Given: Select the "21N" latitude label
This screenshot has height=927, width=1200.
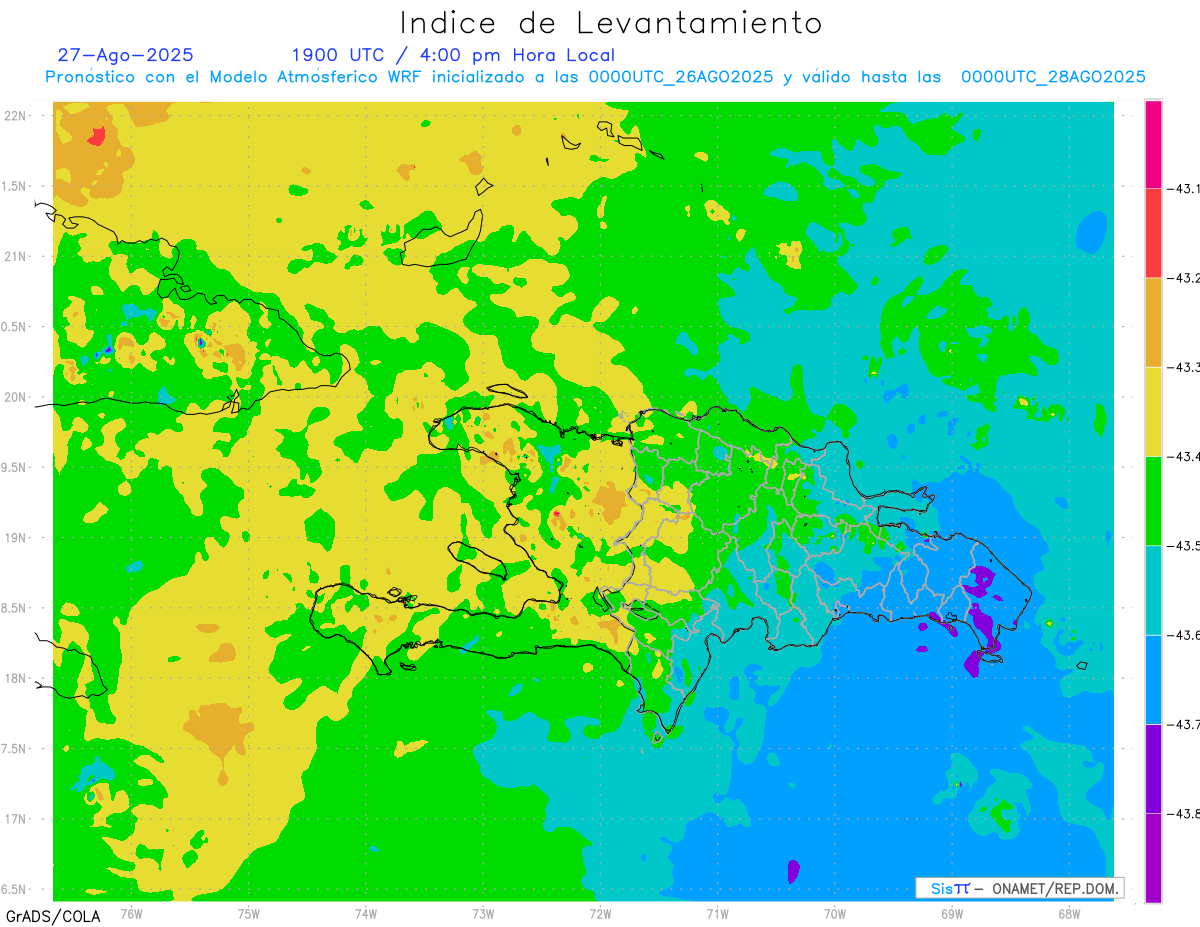Looking at the screenshot, I should point(16,256).
